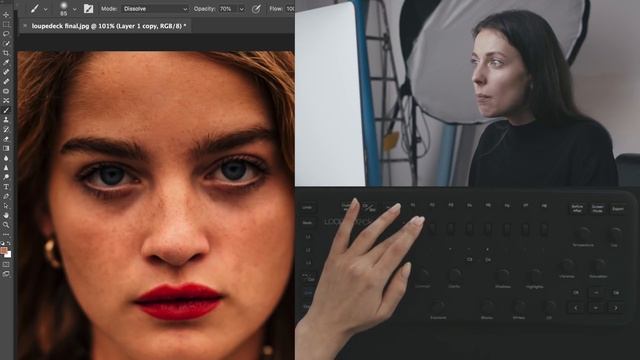Select the Lasso tool
The image size is (640, 360).
6,33
